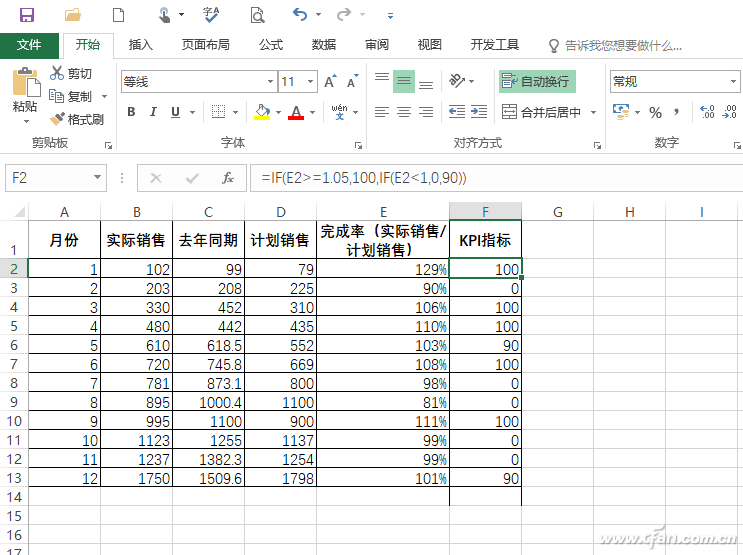
Task: Click the Increase Font Size icon
Action: (331, 82)
